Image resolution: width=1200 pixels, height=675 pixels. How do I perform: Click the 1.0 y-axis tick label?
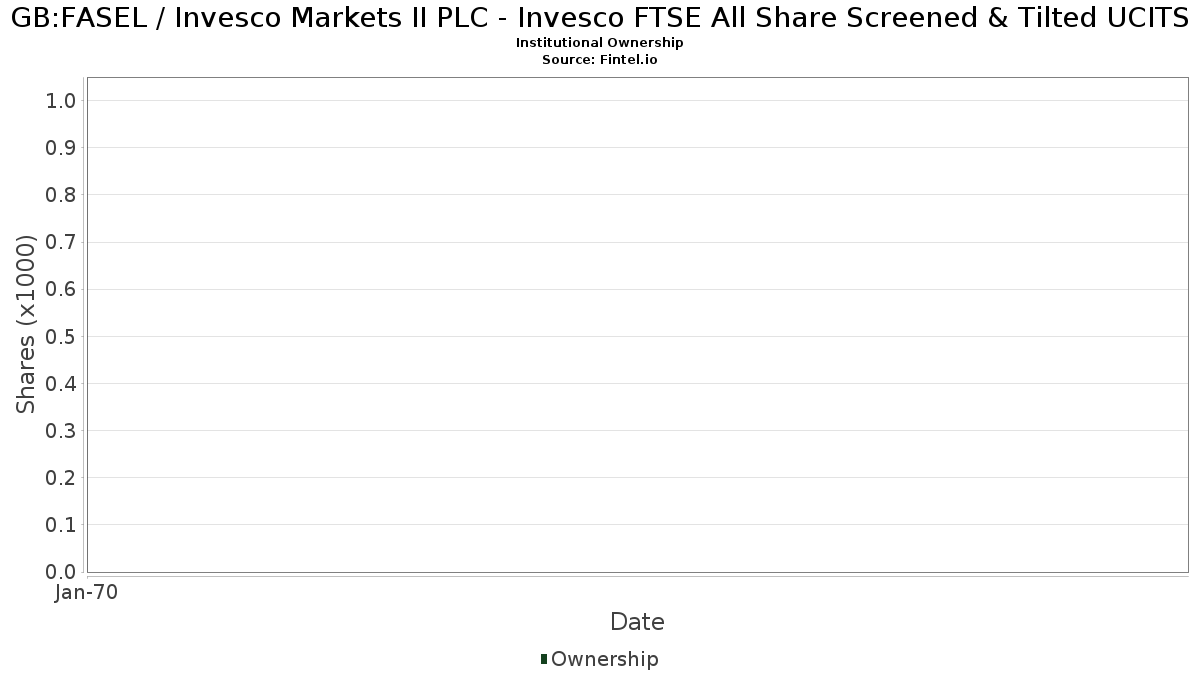tap(61, 100)
